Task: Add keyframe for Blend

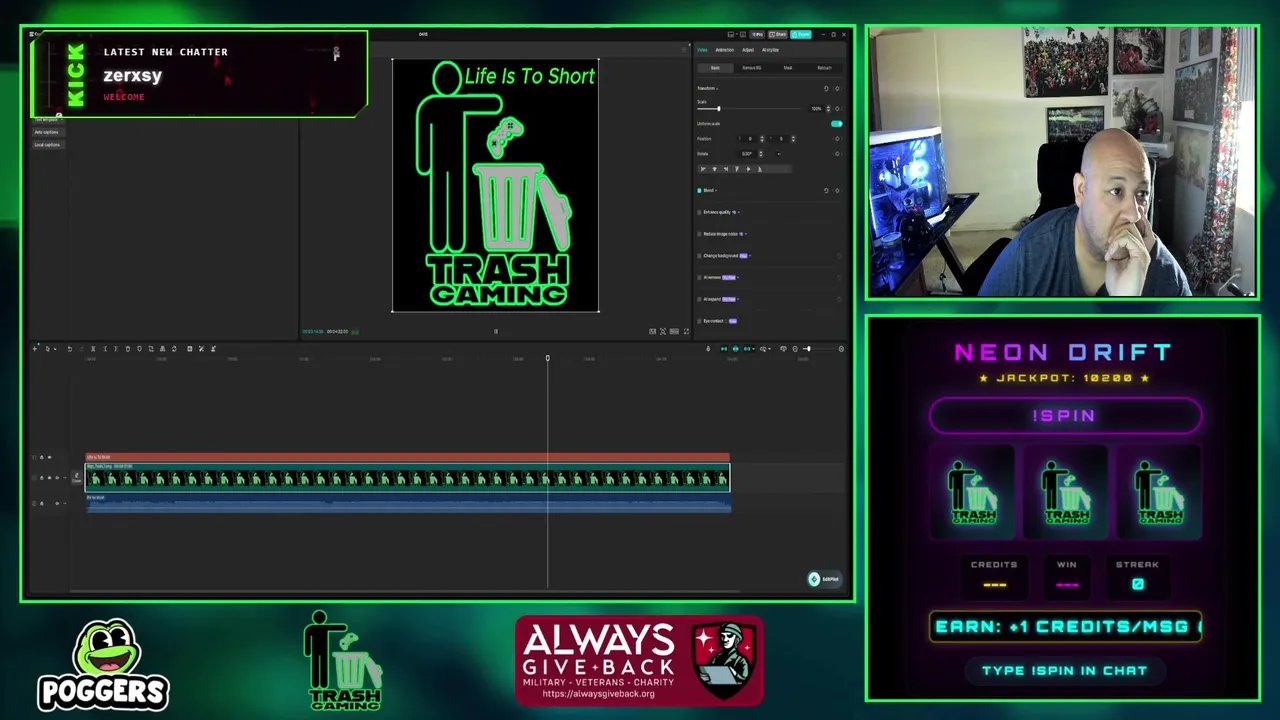Action: click(x=837, y=190)
